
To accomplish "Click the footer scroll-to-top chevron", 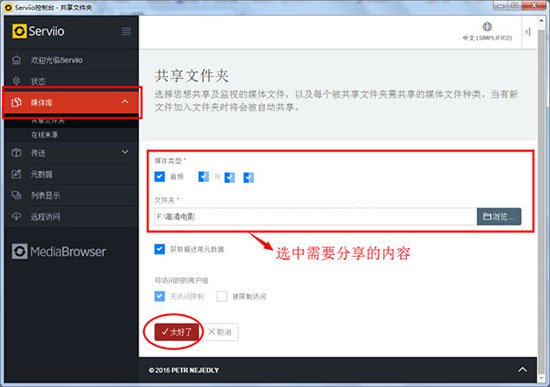I will coord(522,369).
